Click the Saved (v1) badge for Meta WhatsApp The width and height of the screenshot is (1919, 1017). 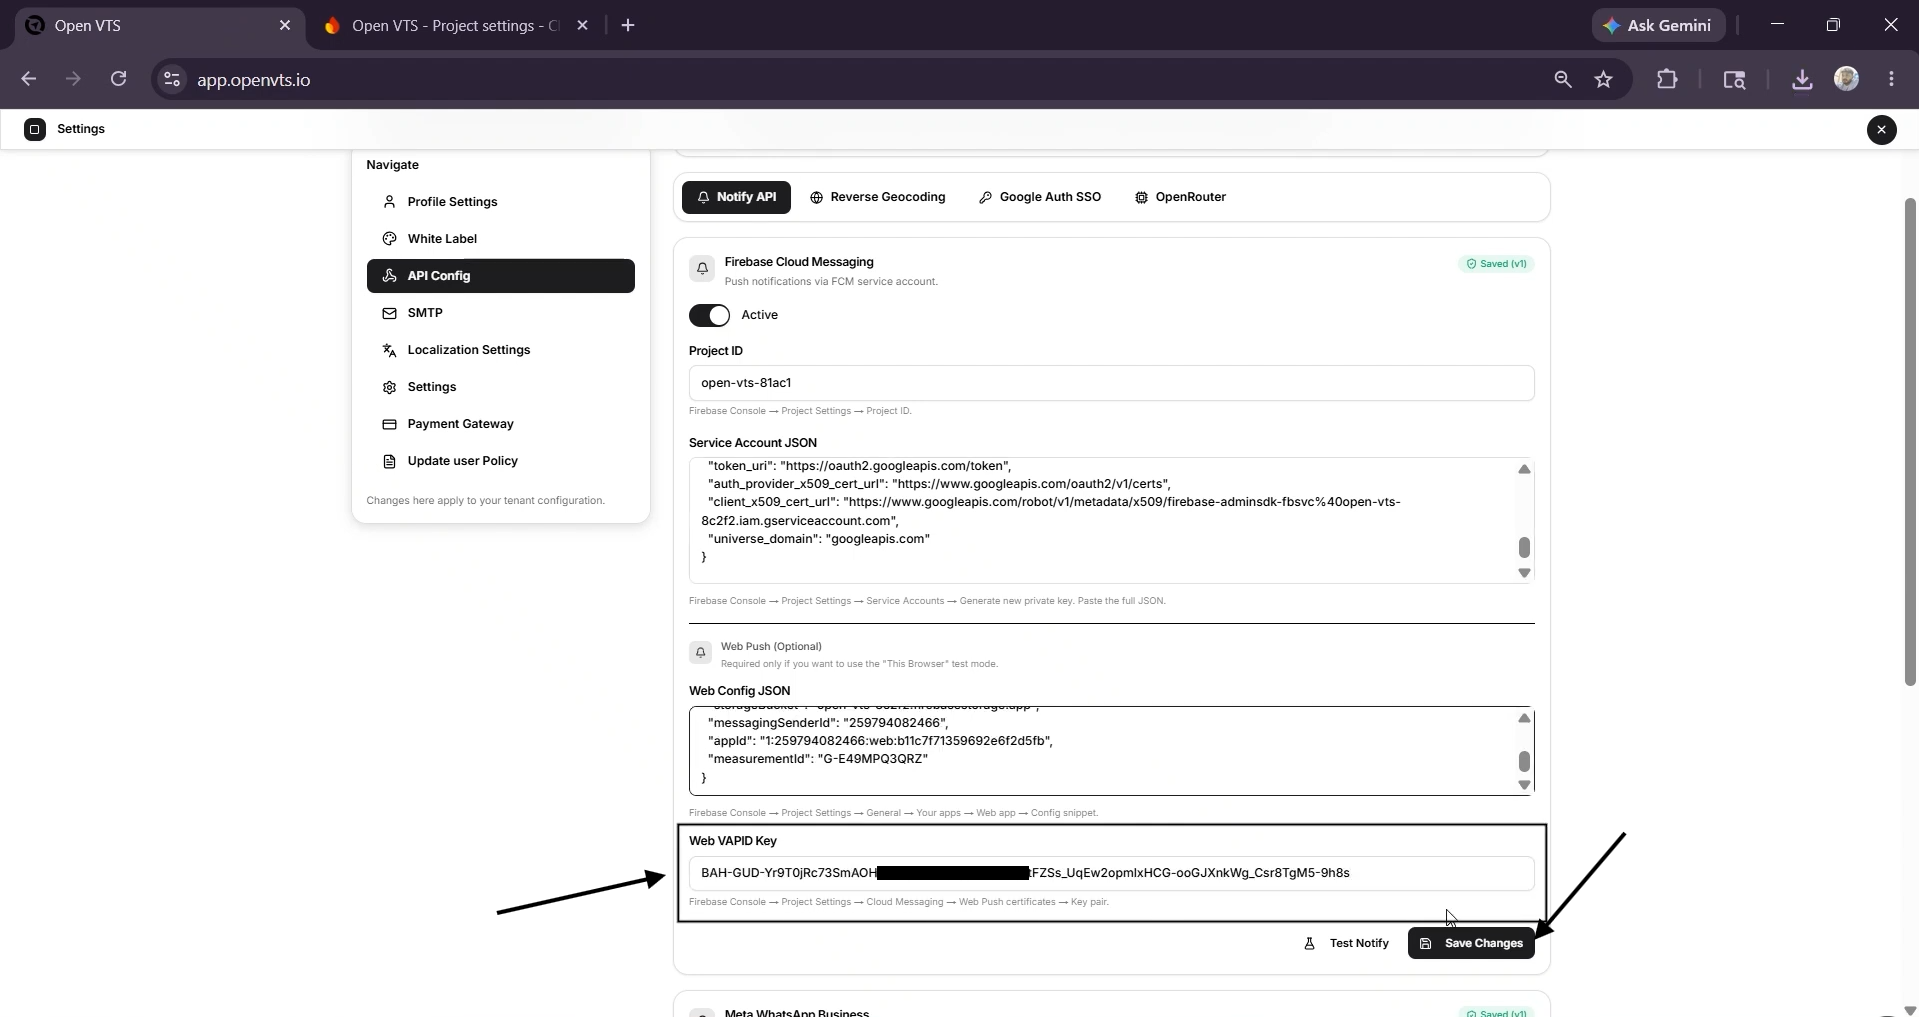point(1496,1012)
